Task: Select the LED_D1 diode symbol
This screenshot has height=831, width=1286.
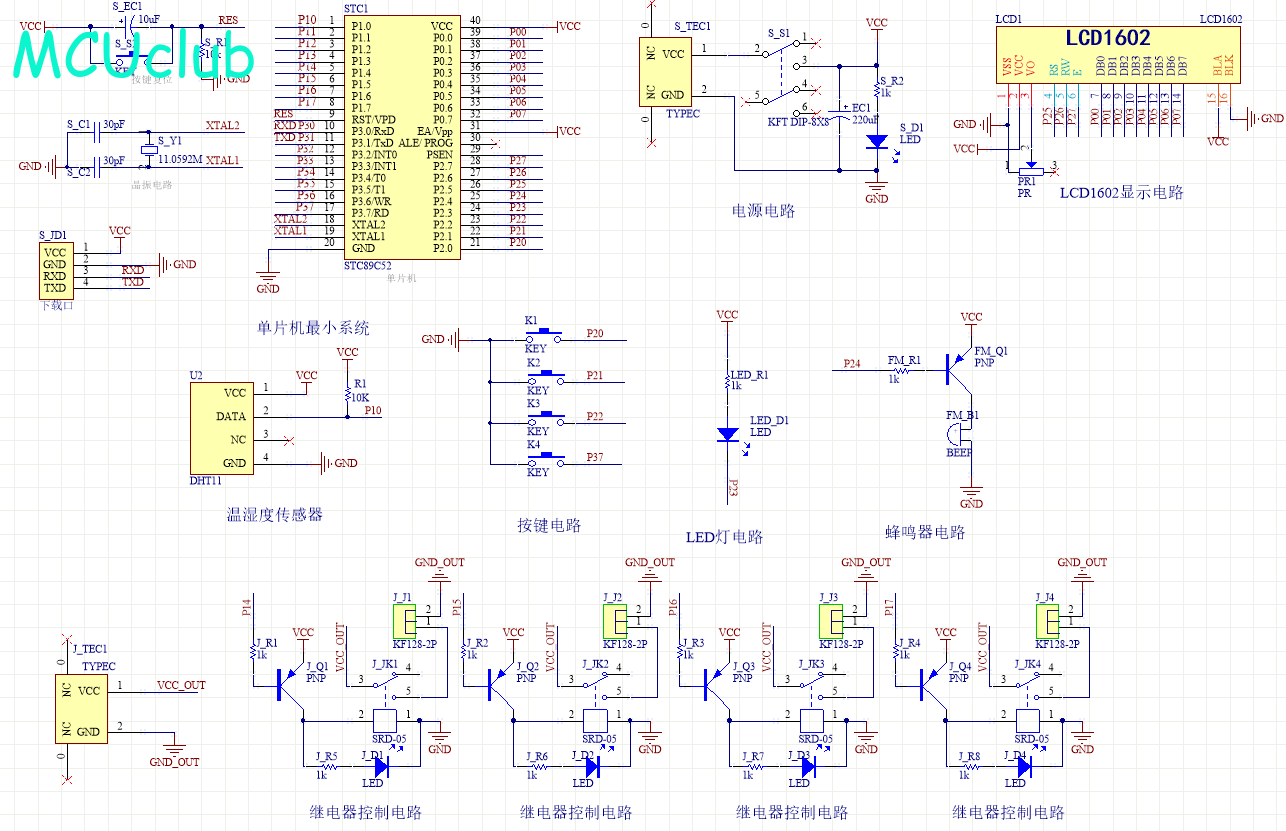Action: tap(728, 434)
